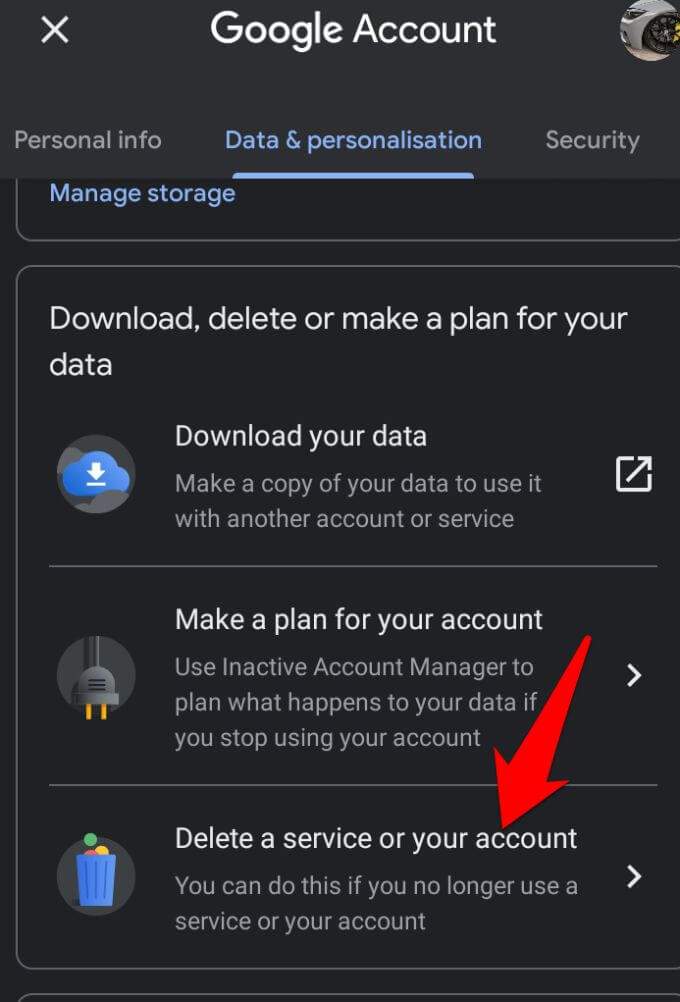Click the 'Download, delete or make a plan' heading
This screenshot has width=680, height=1002.
[338, 341]
